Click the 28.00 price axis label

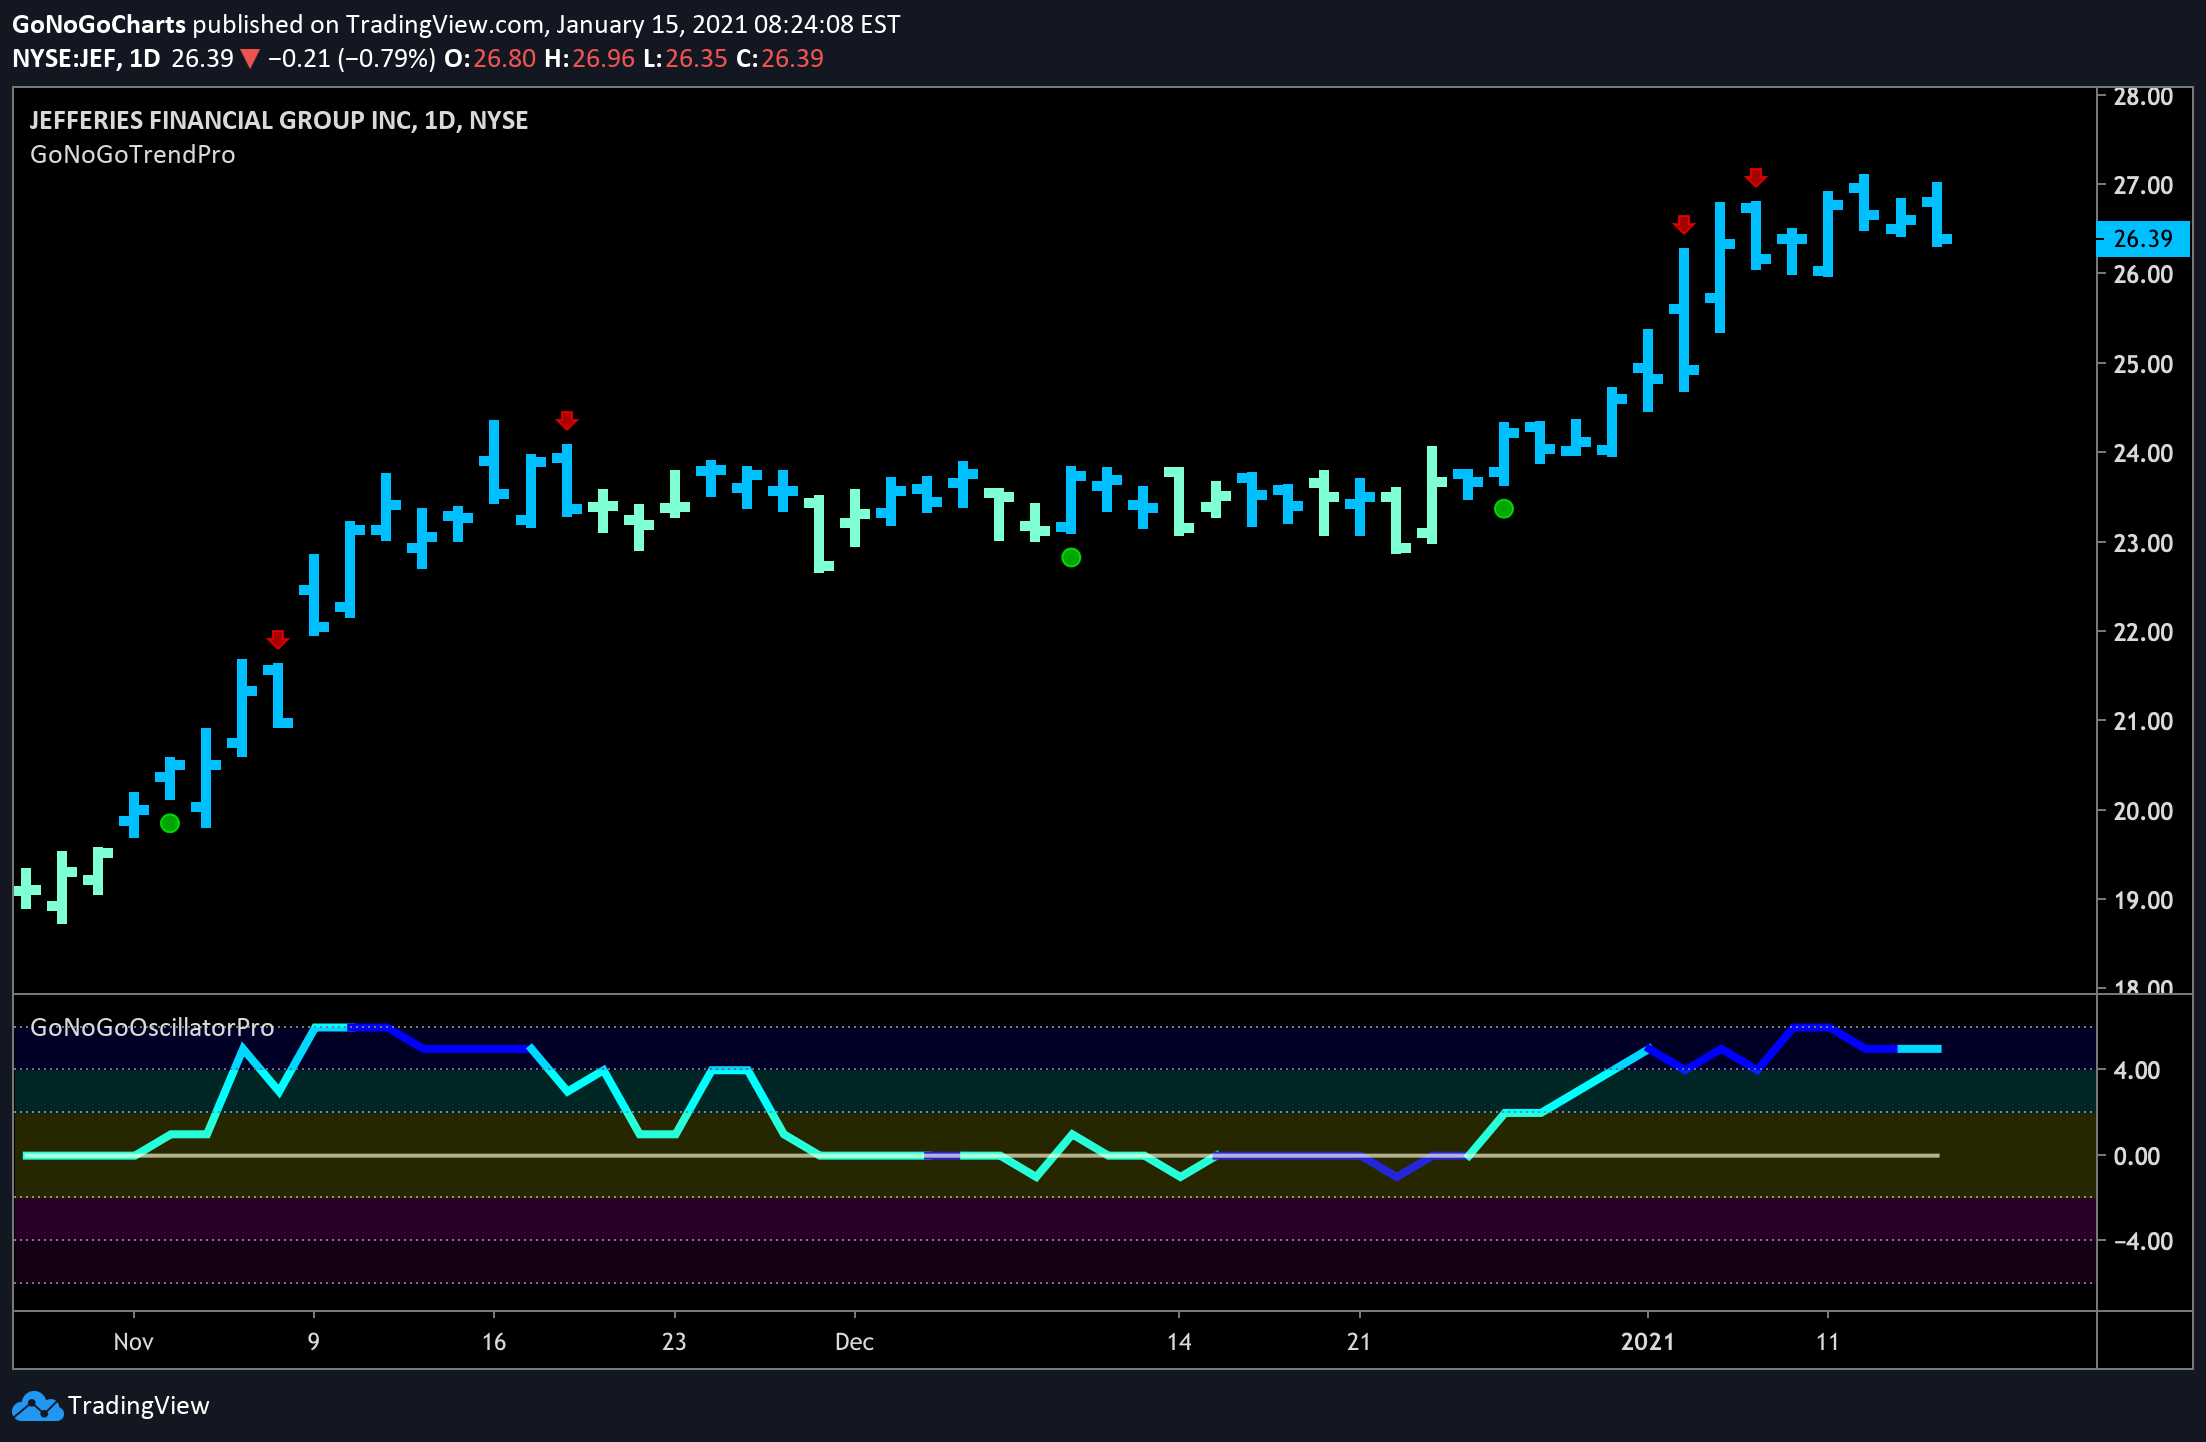(2143, 97)
